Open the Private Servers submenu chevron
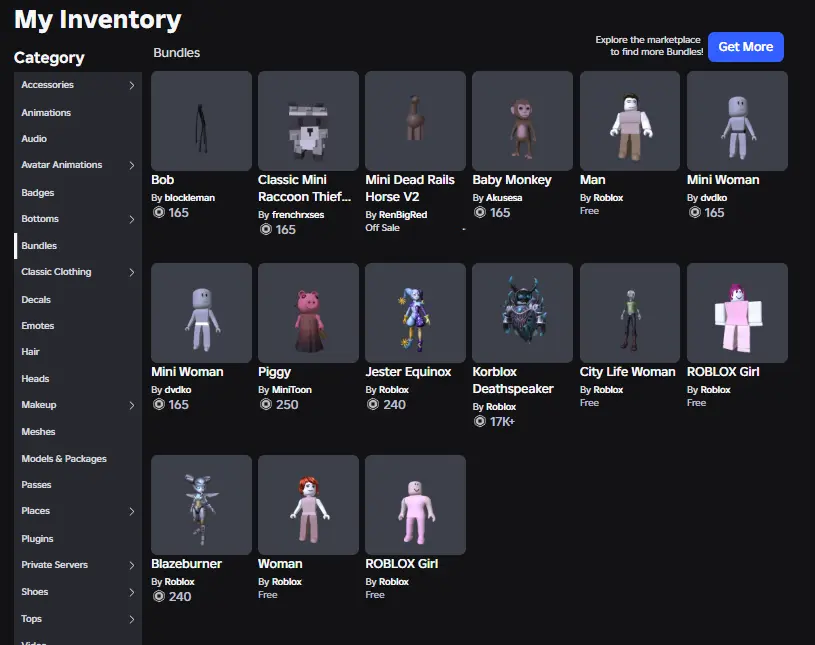Screen dimensions: 815x645 132,565
